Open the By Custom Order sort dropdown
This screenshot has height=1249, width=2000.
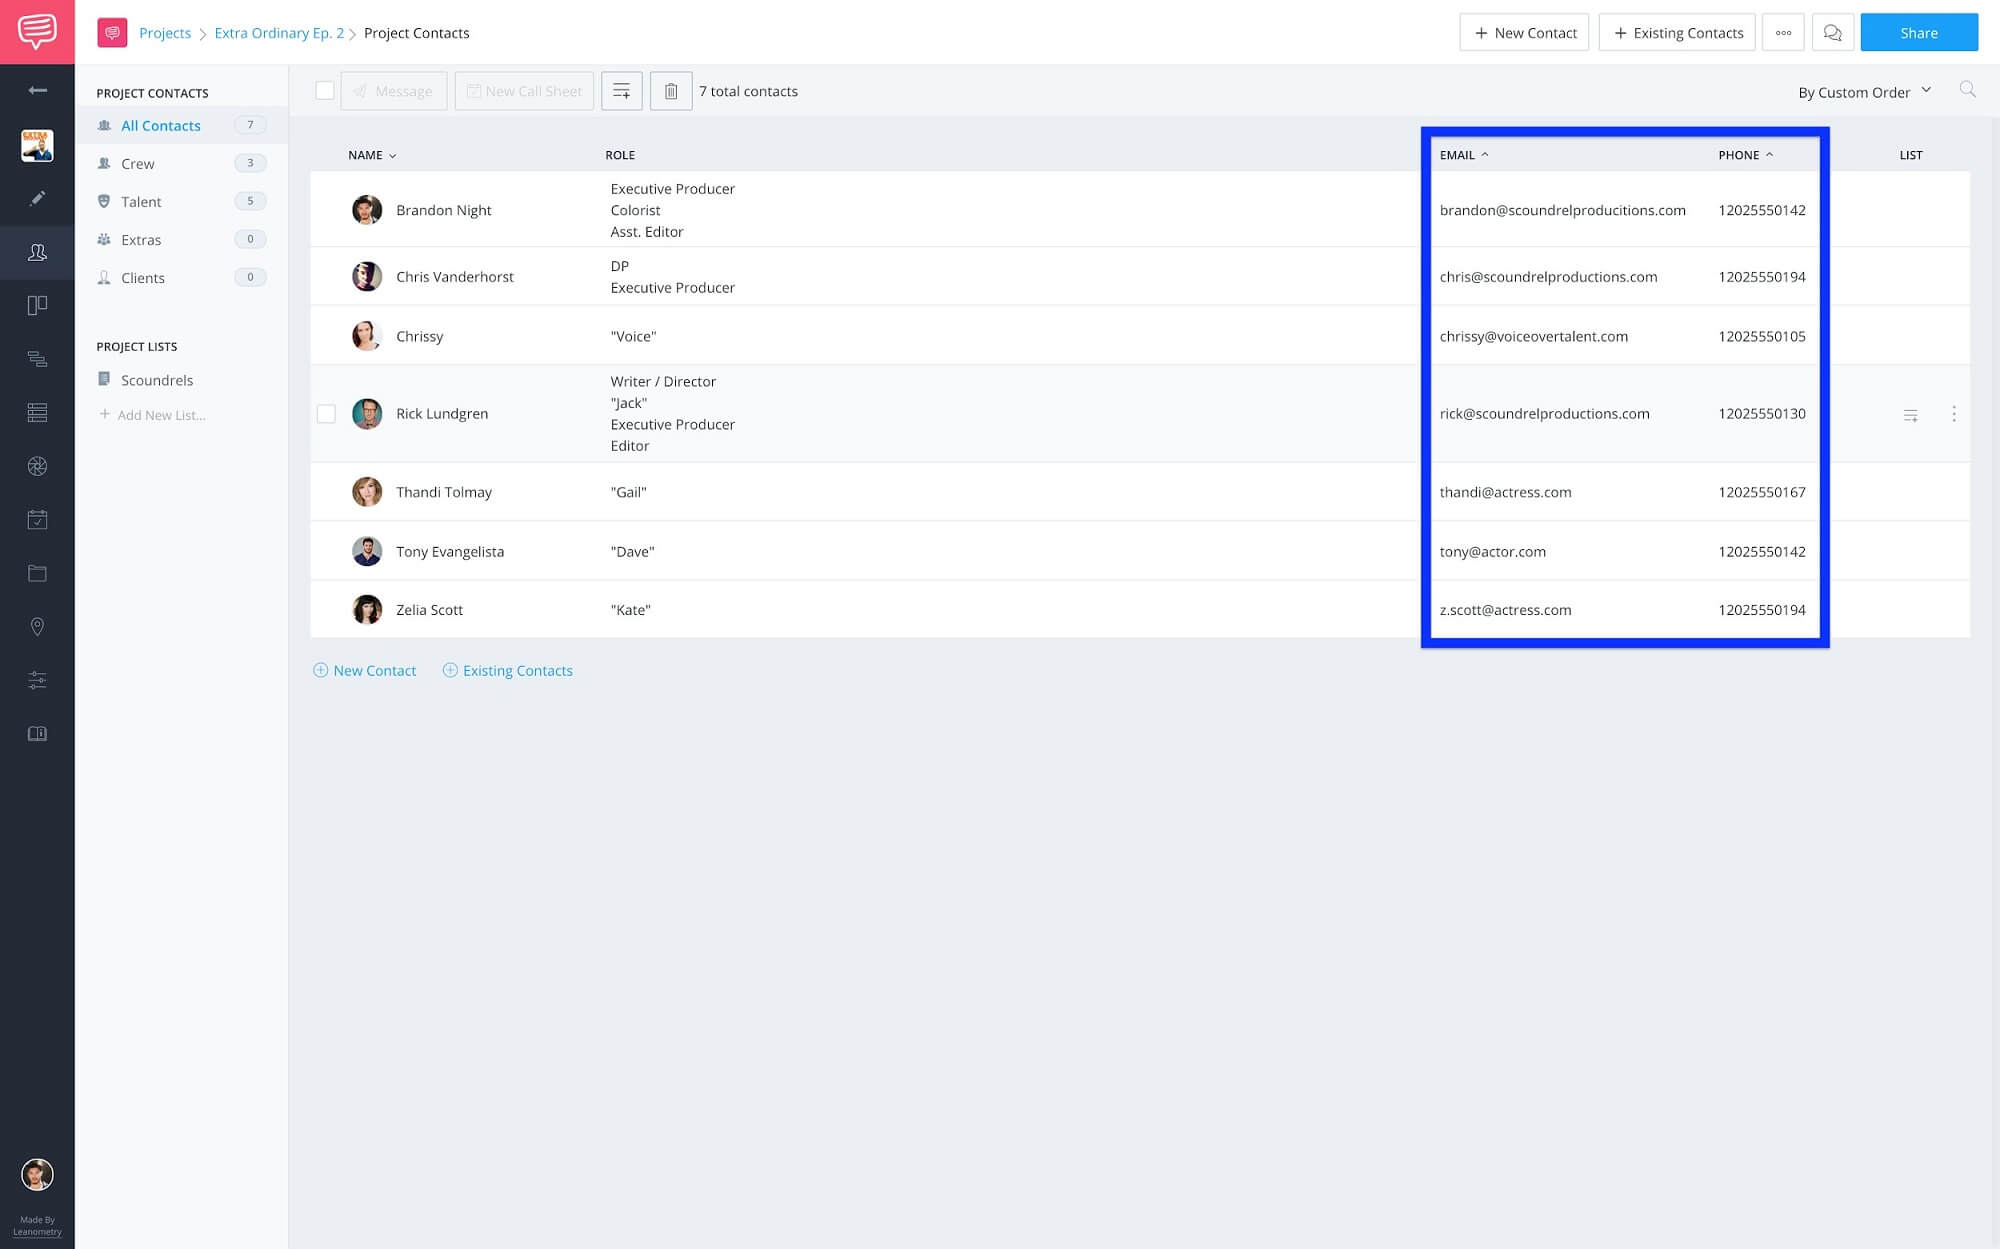1864,92
